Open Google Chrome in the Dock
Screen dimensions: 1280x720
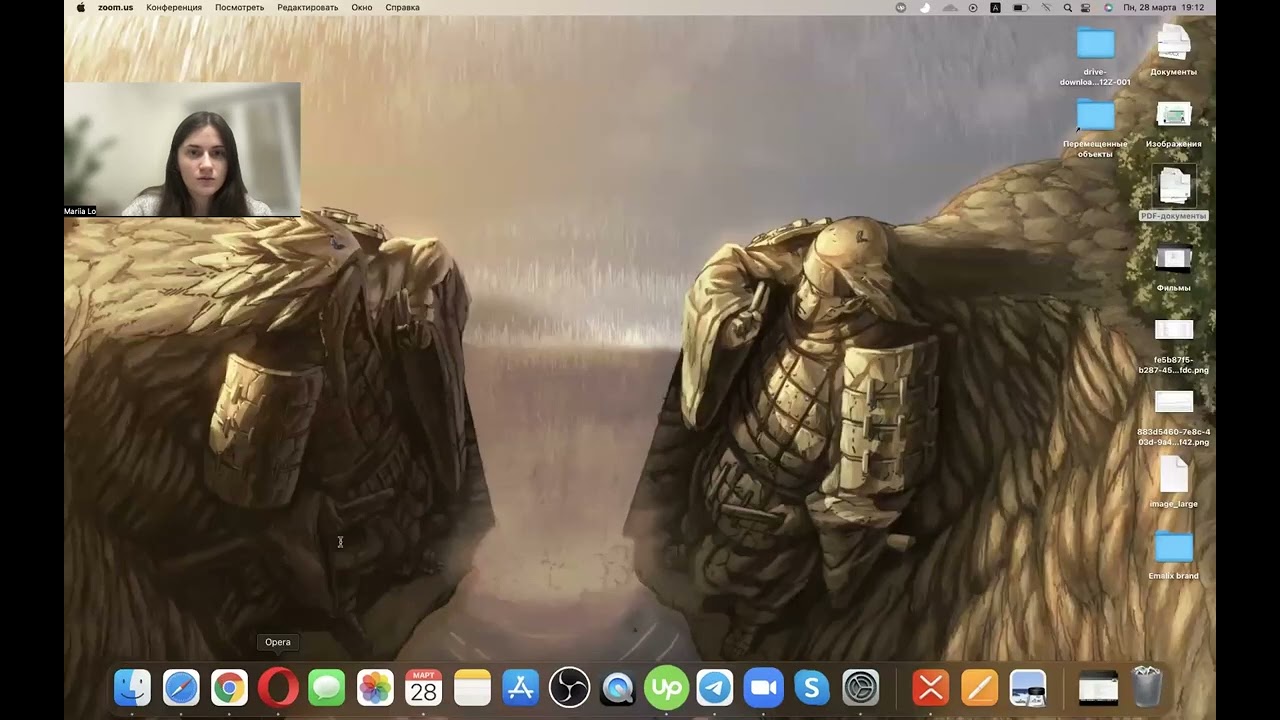[229, 688]
